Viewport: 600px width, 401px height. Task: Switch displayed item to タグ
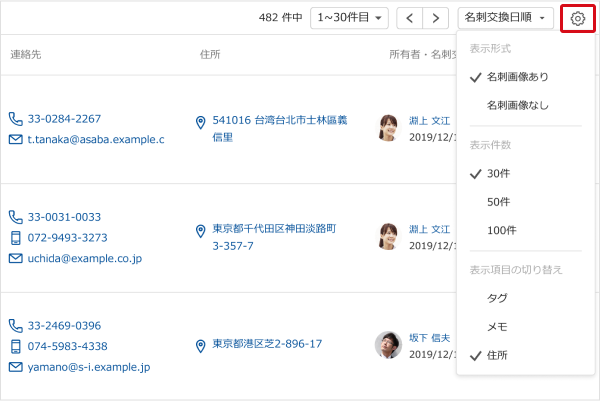point(496,299)
